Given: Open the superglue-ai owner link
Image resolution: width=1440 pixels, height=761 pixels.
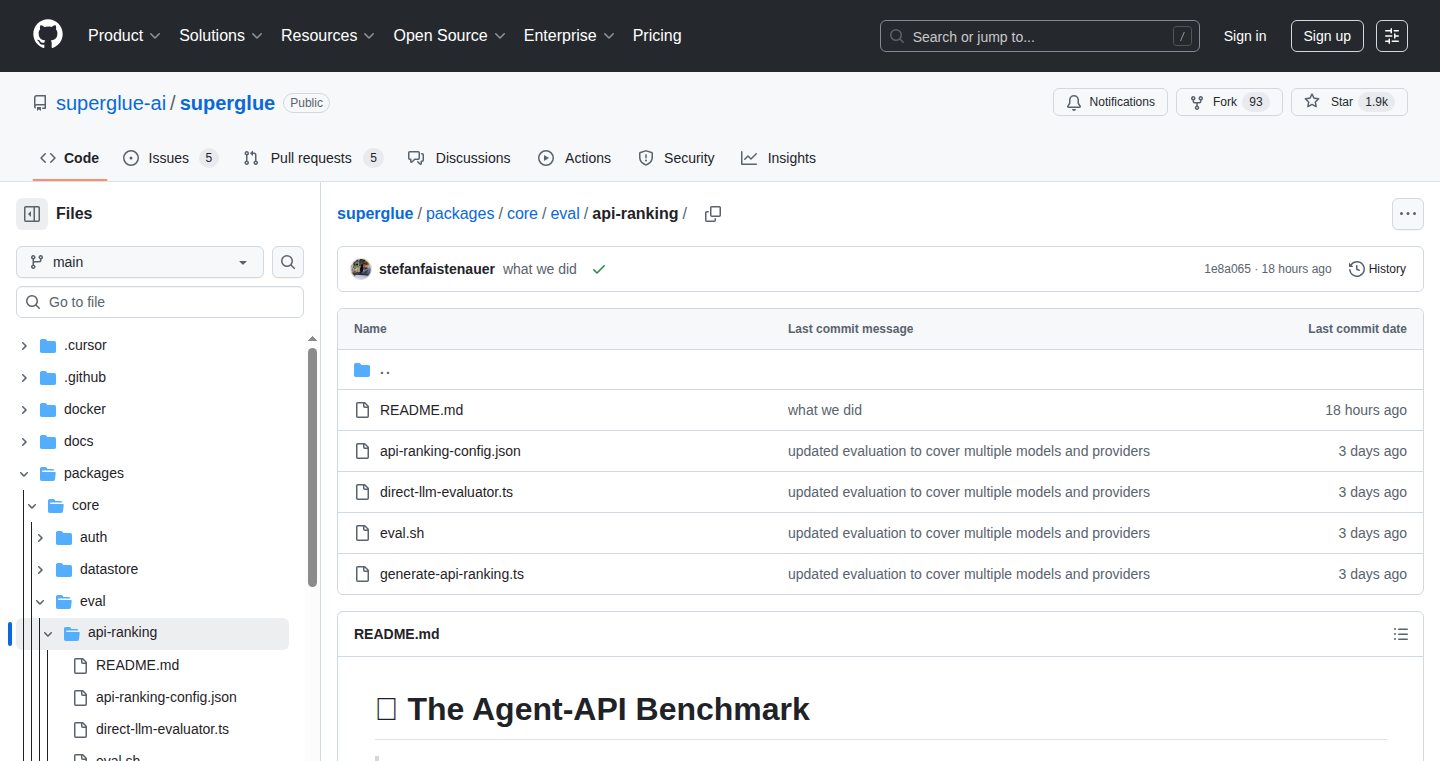Looking at the screenshot, I should coord(111,103).
